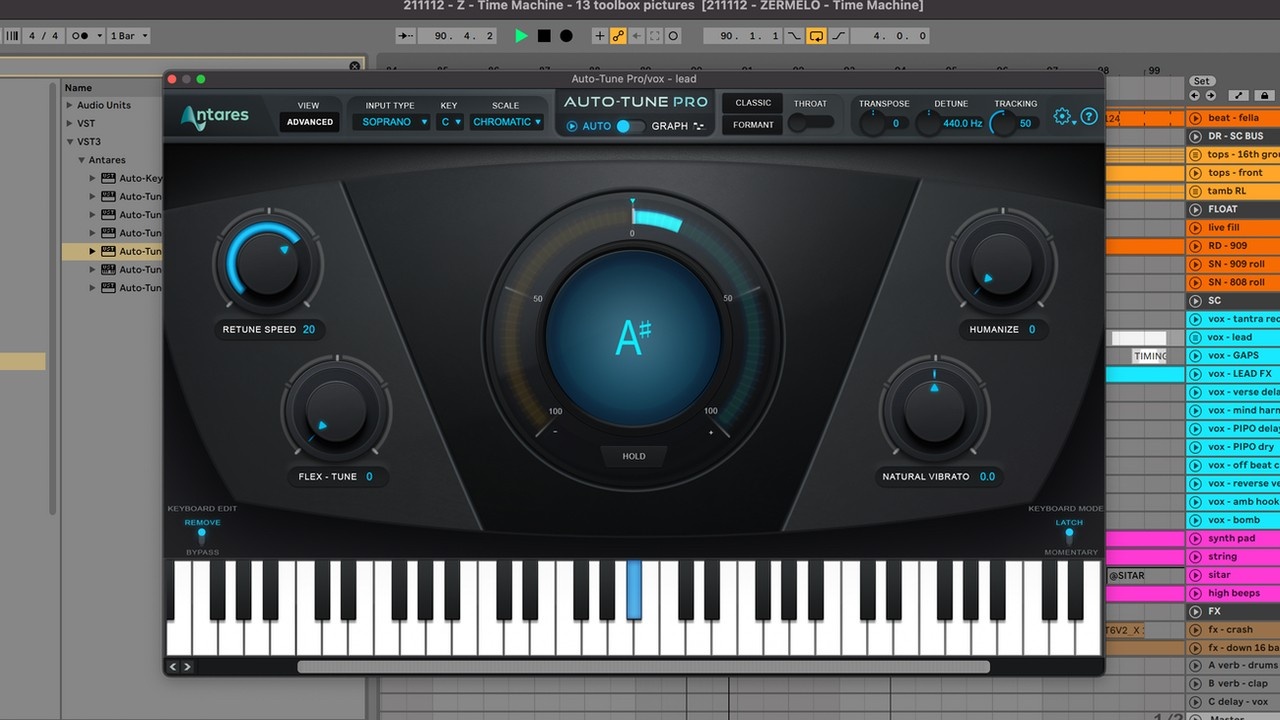Toggle Keyboard Edit Remove/Bypass switch
This screenshot has height=720, width=1280.
(202, 537)
